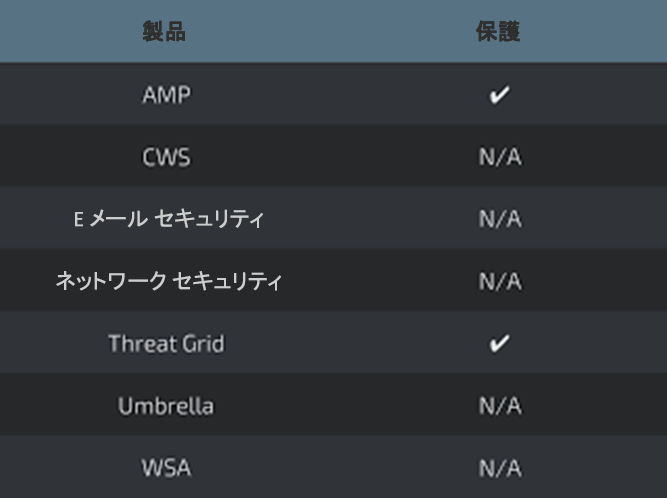Select the CWS product name
This screenshot has height=498, width=667.
(166, 158)
